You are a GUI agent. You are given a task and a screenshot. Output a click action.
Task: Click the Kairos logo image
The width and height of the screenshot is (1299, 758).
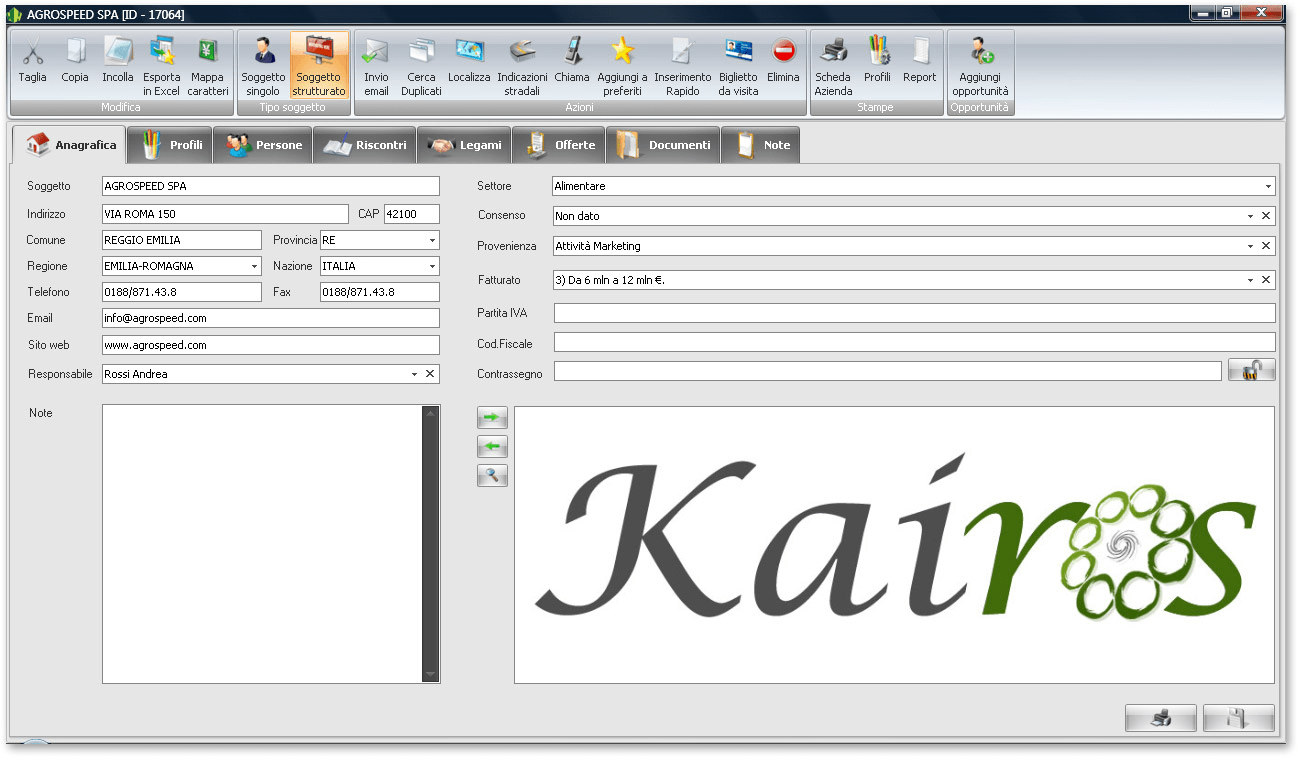point(894,545)
